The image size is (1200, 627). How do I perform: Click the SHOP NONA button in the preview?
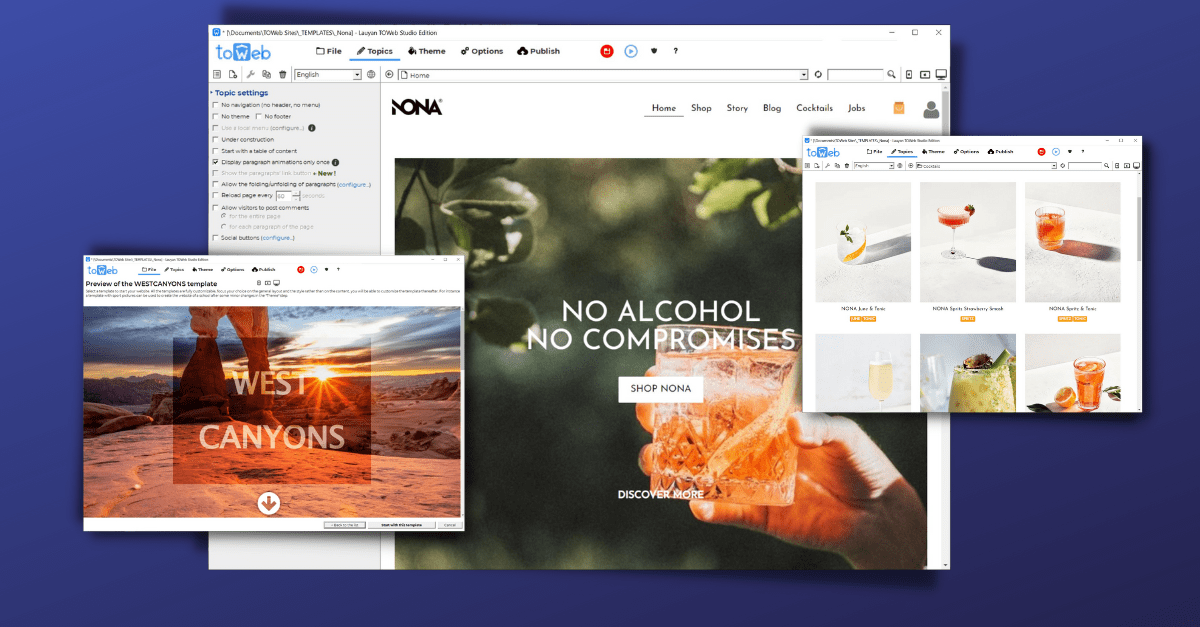pyautogui.click(x=660, y=389)
